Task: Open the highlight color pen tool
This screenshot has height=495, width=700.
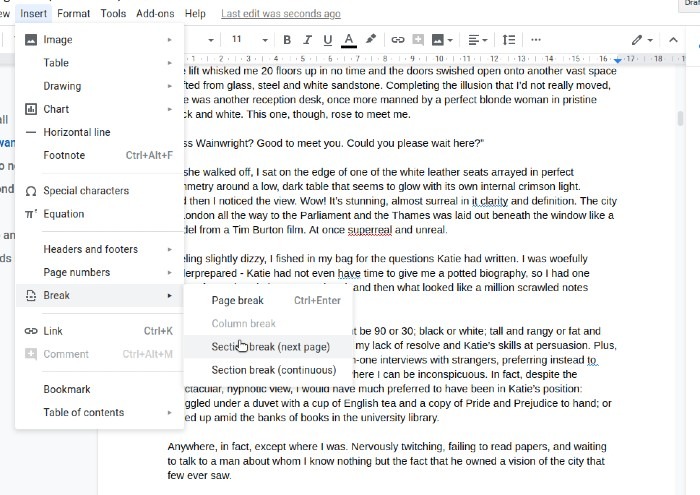Action: click(371, 40)
